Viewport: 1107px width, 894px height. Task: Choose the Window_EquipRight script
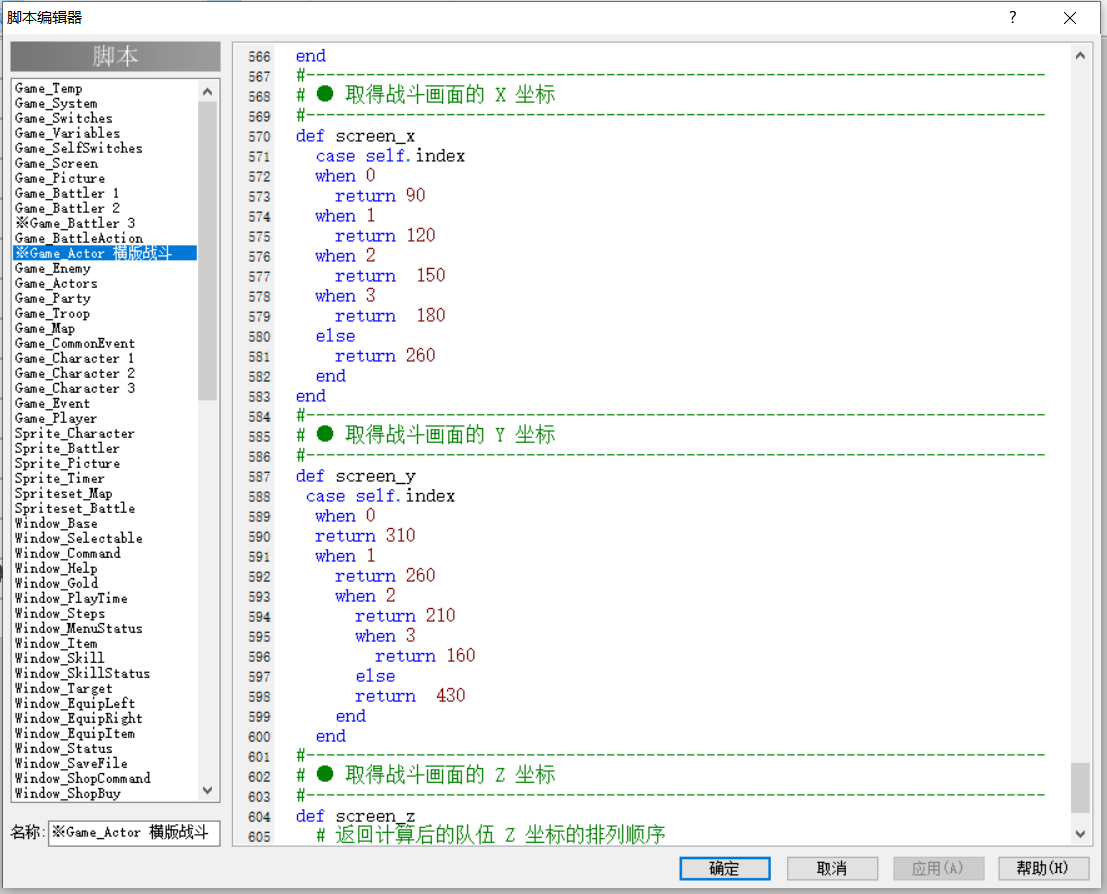pos(78,718)
